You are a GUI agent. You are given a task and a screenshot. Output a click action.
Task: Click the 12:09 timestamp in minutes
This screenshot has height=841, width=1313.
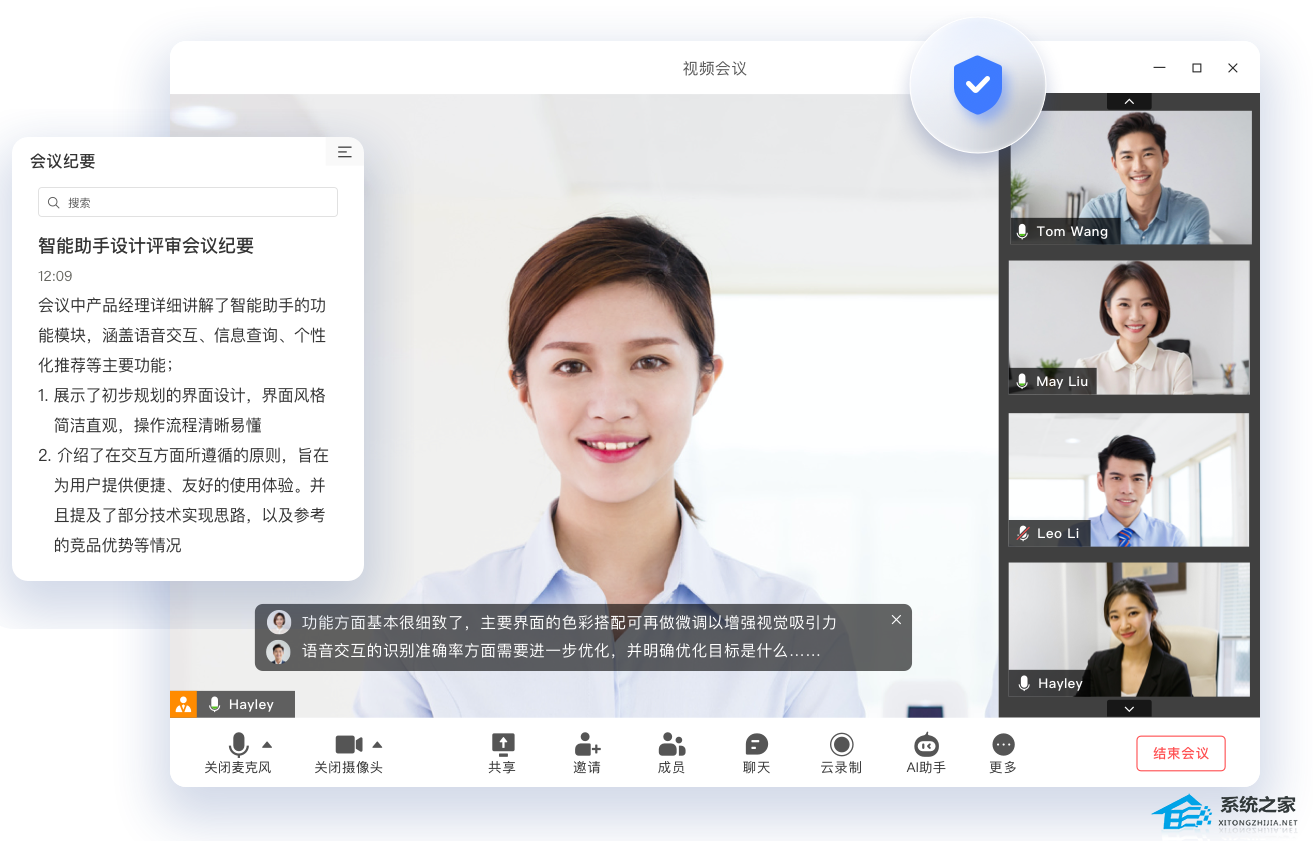point(55,276)
